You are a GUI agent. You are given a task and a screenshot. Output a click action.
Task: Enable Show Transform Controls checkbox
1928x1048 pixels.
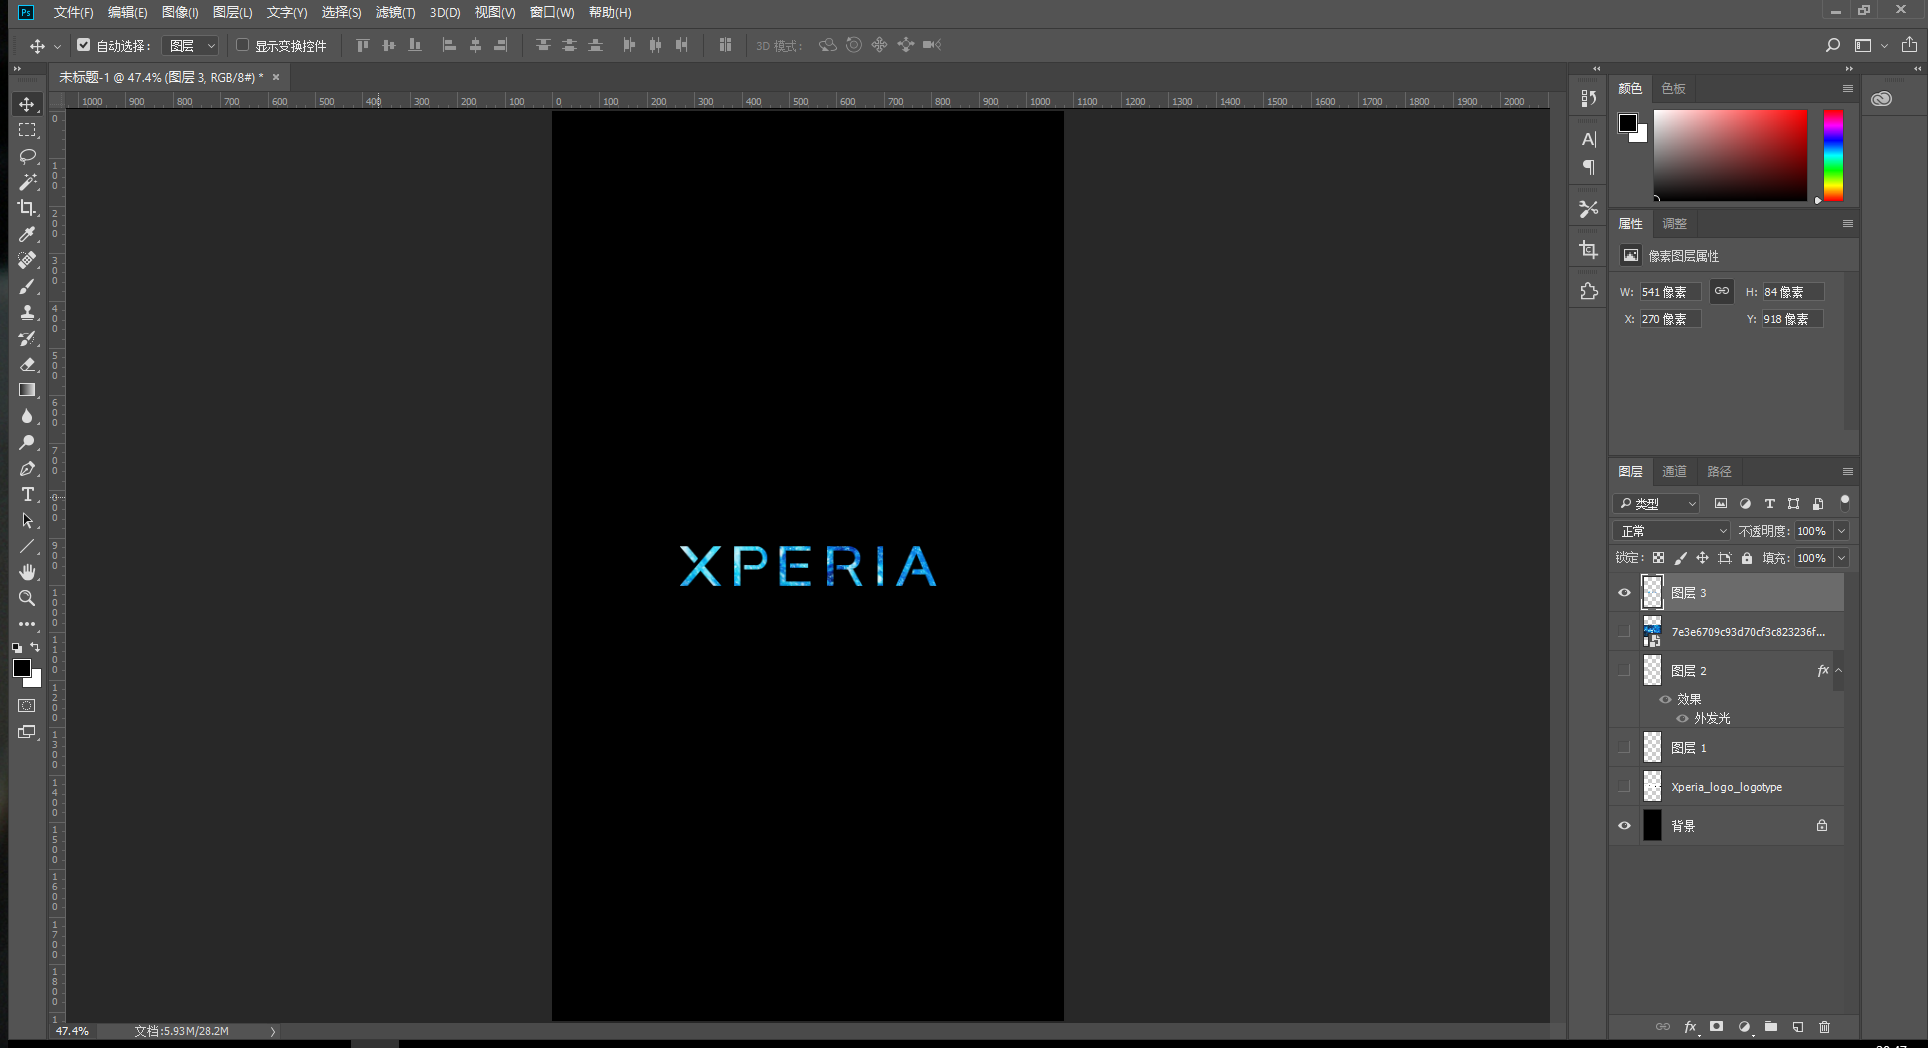(x=242, y=45)
